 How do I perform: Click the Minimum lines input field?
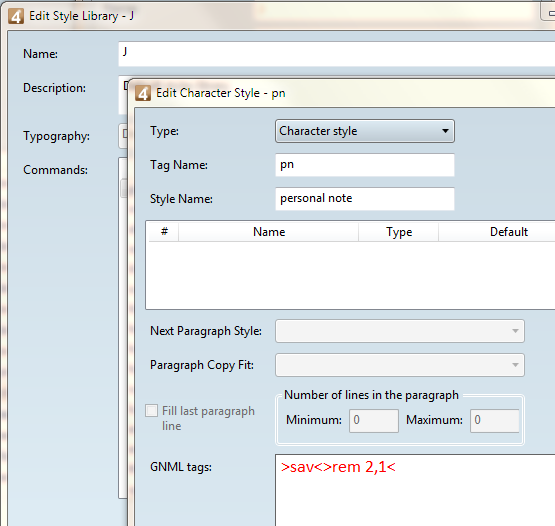374,421
